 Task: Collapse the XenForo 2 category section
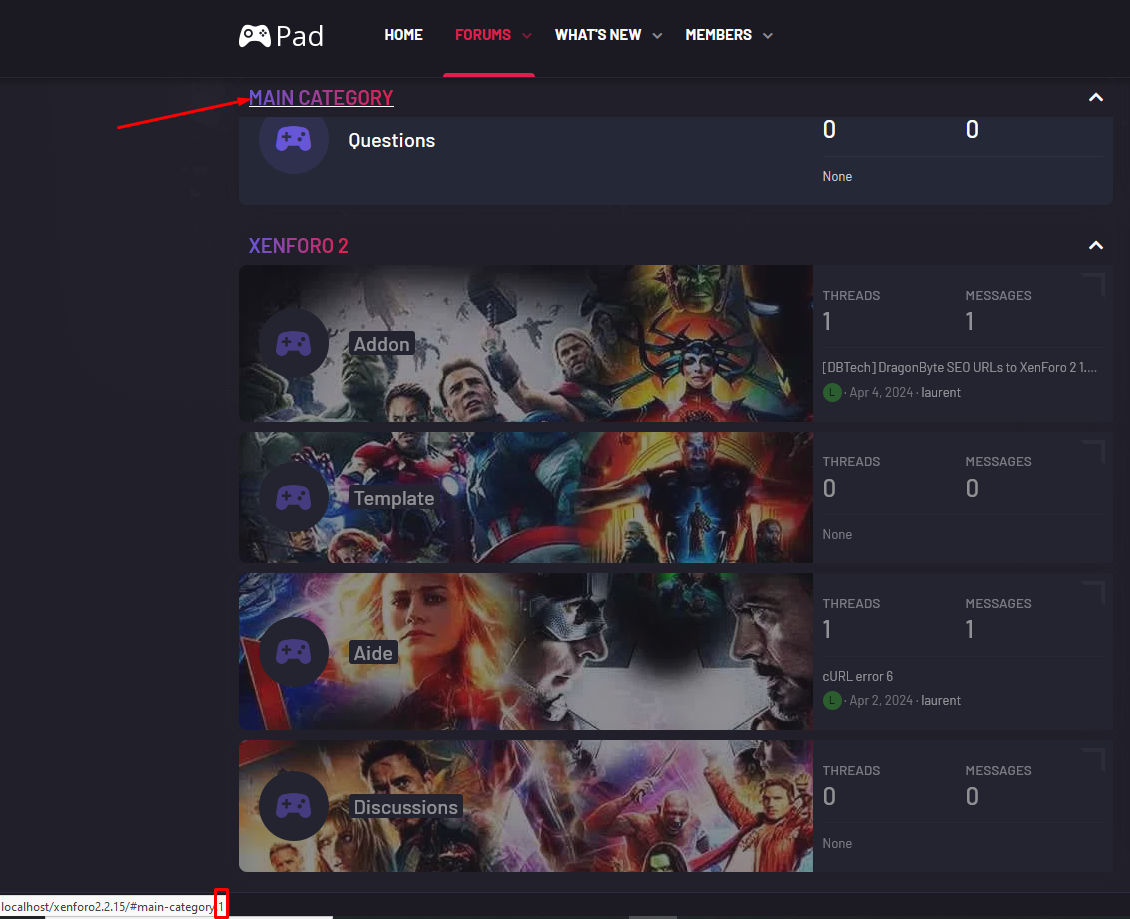click(1095, 246)
